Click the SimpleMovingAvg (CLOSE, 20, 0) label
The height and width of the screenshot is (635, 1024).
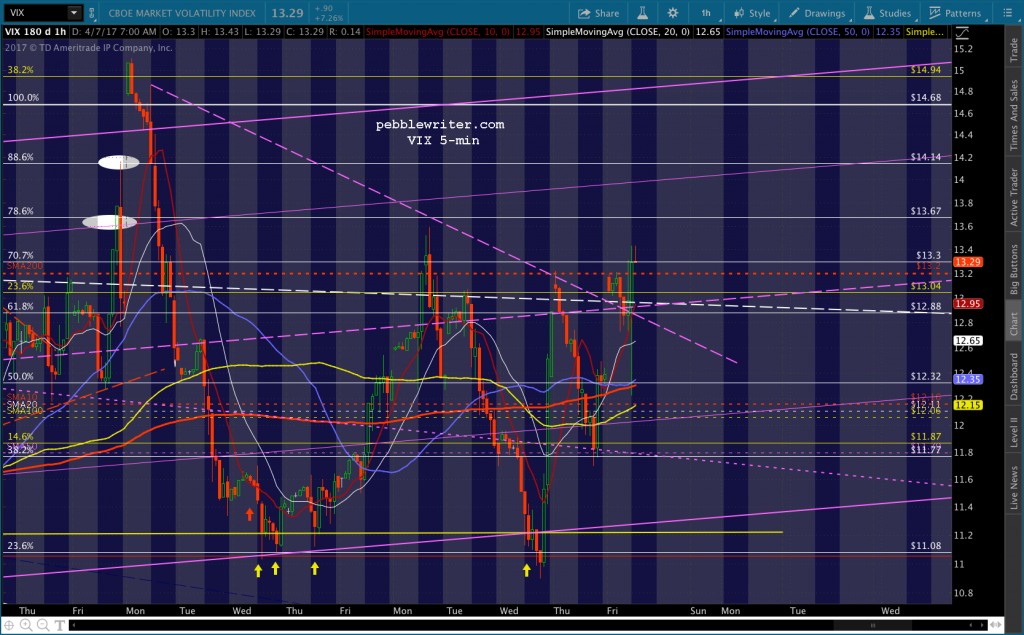(618, 31)
